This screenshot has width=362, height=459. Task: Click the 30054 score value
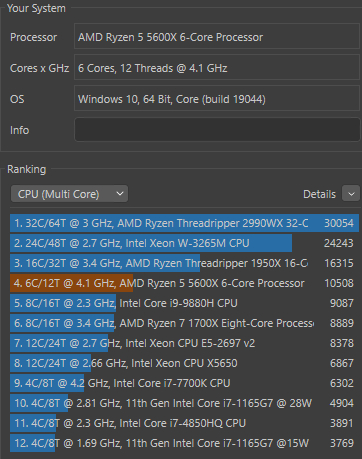click(x=339, y=223)
